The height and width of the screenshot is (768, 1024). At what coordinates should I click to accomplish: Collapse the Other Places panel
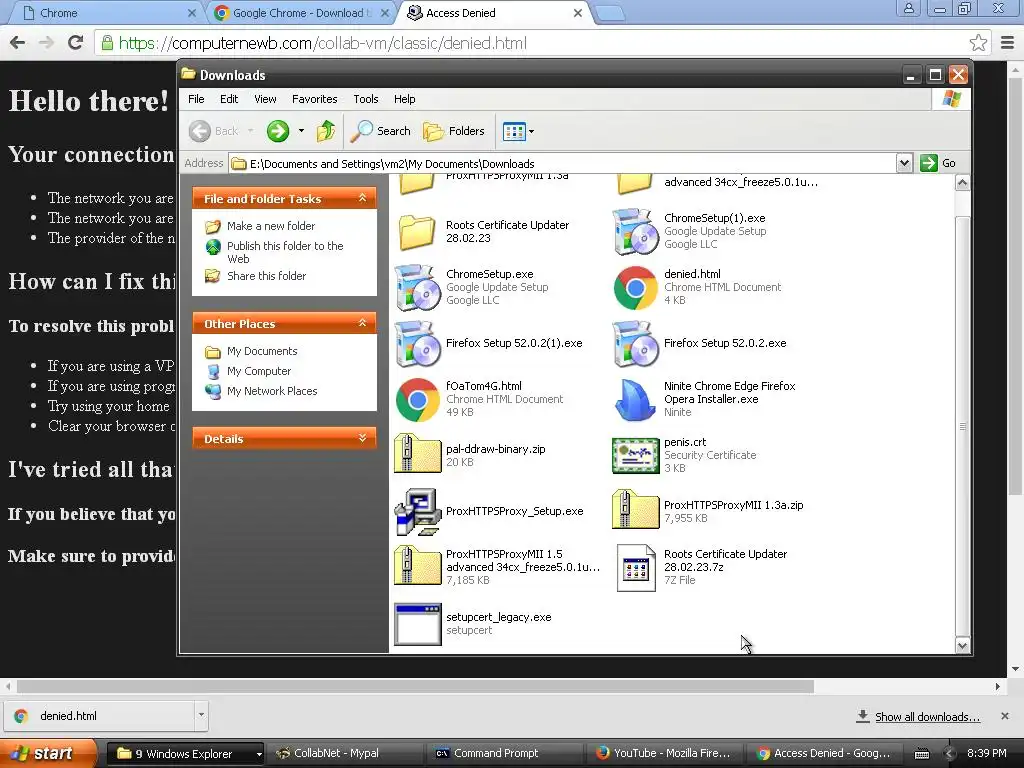(362, 323)
